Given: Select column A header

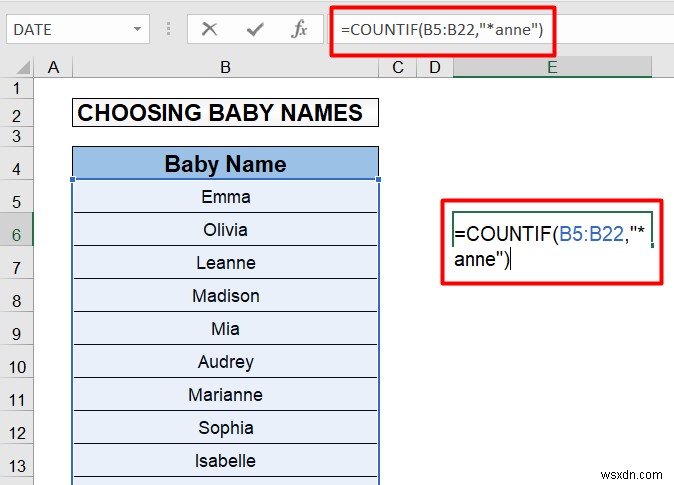Looking at the screenshot, I should tap(53, 68).
